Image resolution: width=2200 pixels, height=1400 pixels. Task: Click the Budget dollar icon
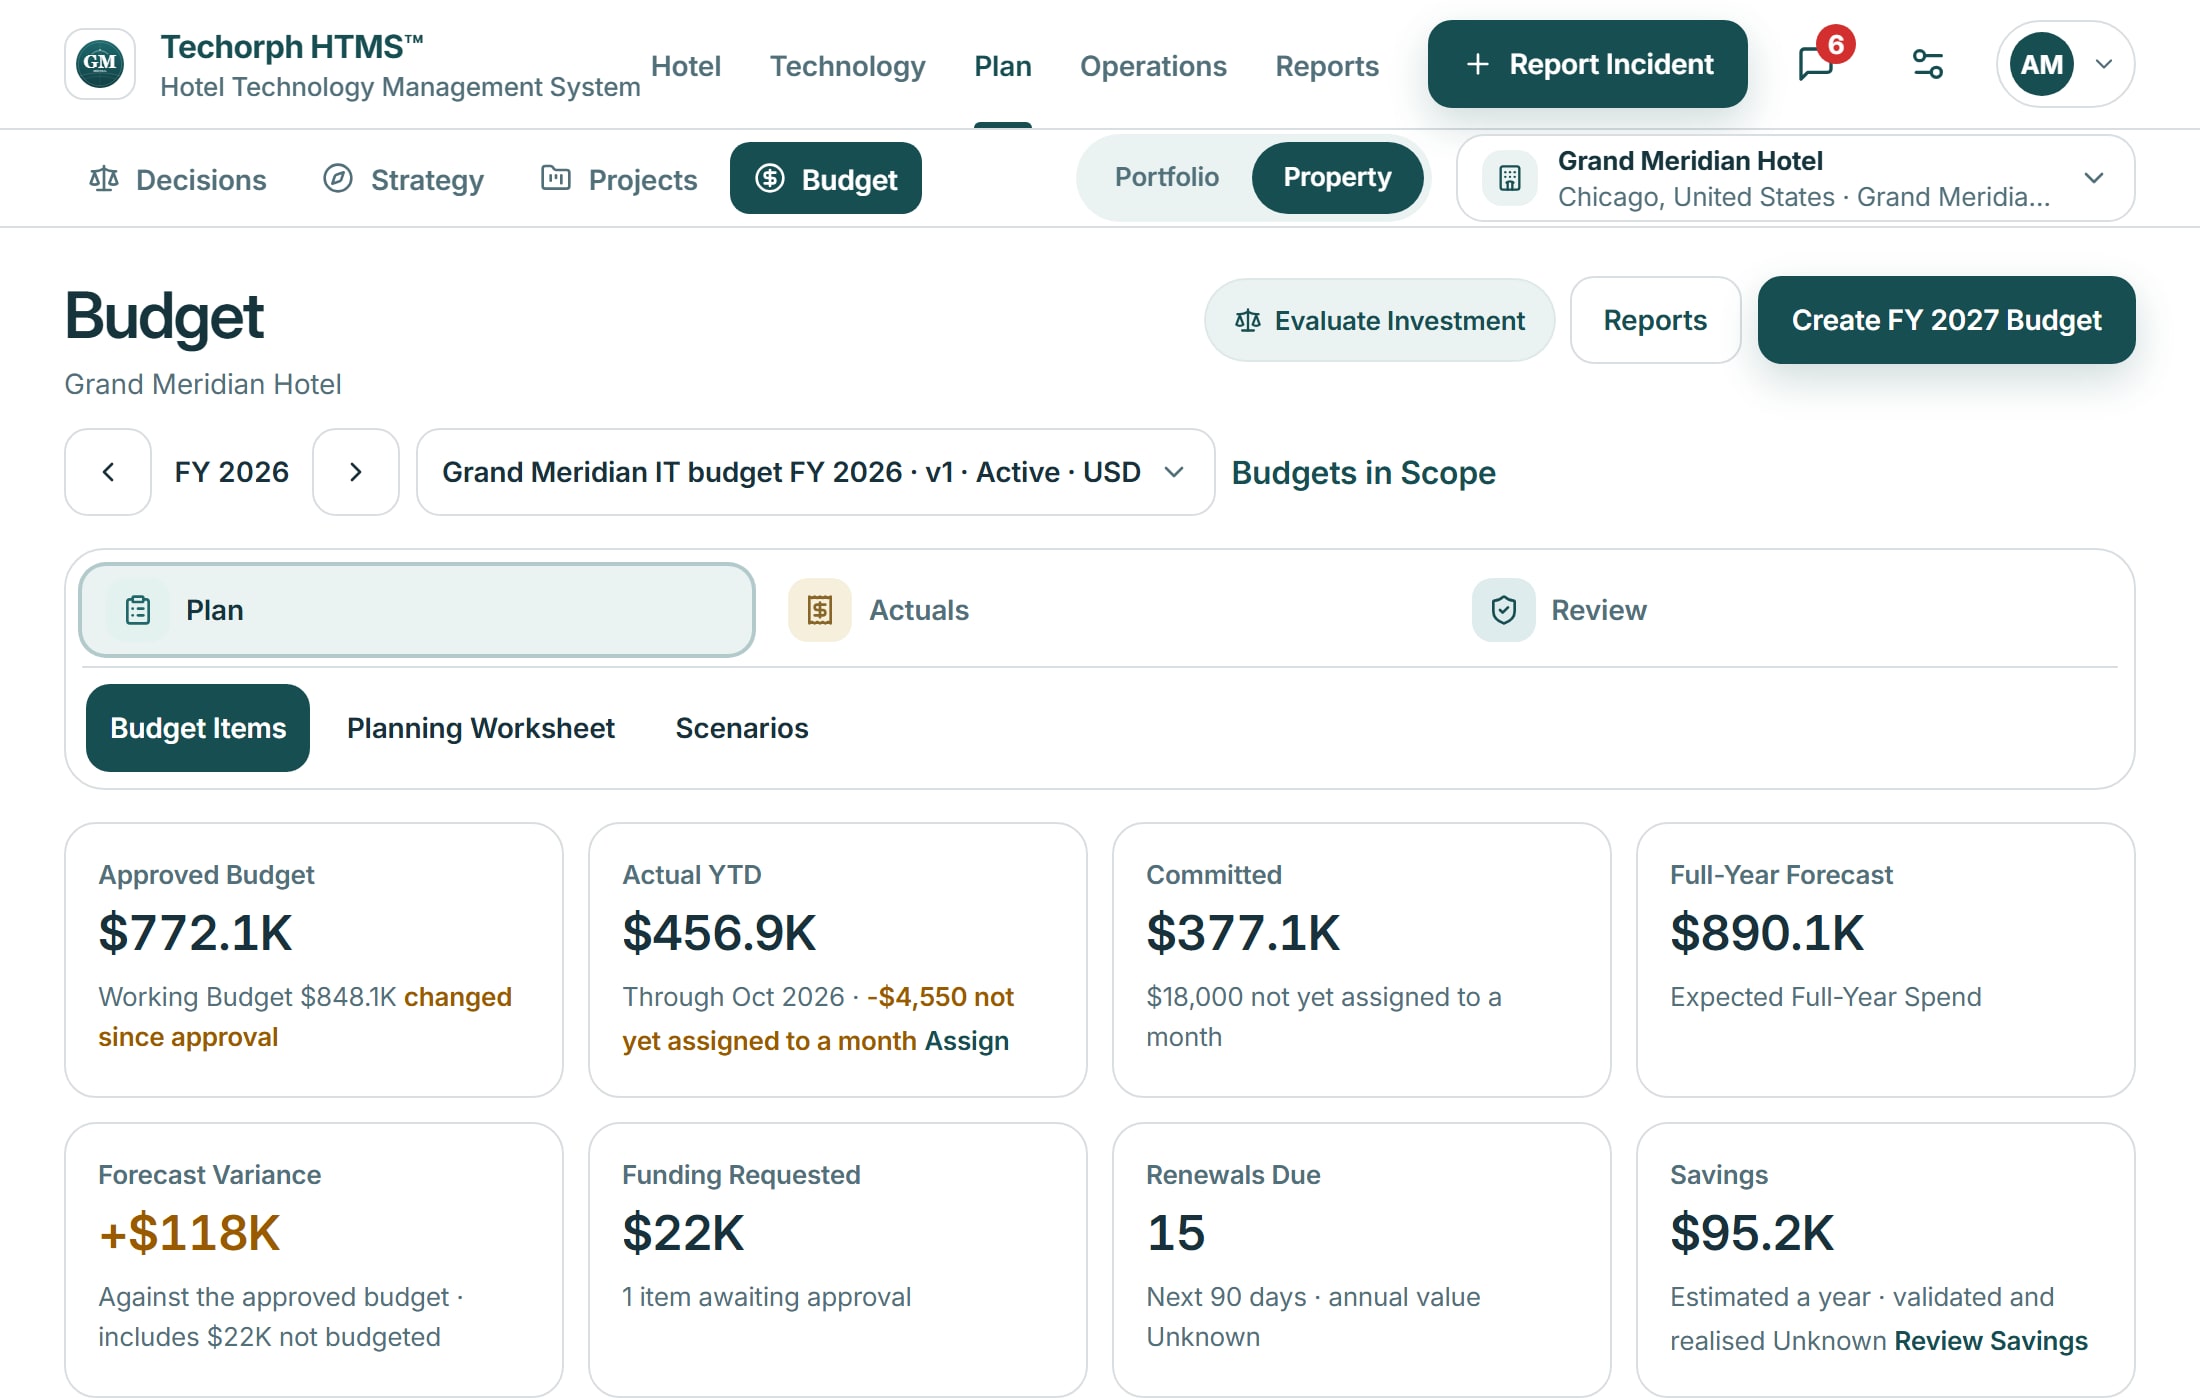[x=769, y=179]
